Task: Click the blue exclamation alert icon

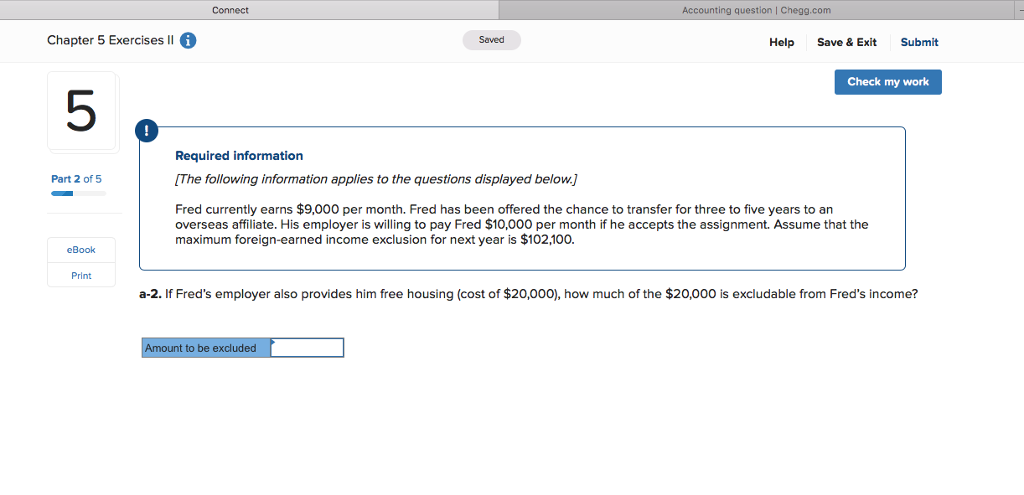Action: [x=149, y=131]
